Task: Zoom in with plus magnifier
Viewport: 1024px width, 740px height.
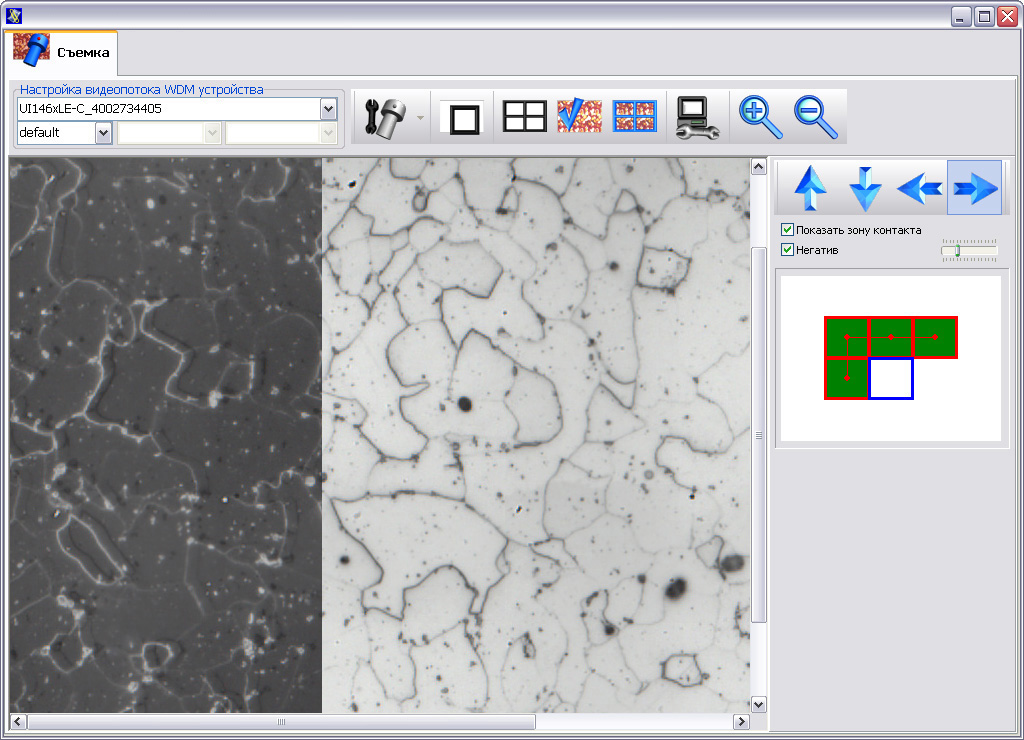Action: pos(760,118)
